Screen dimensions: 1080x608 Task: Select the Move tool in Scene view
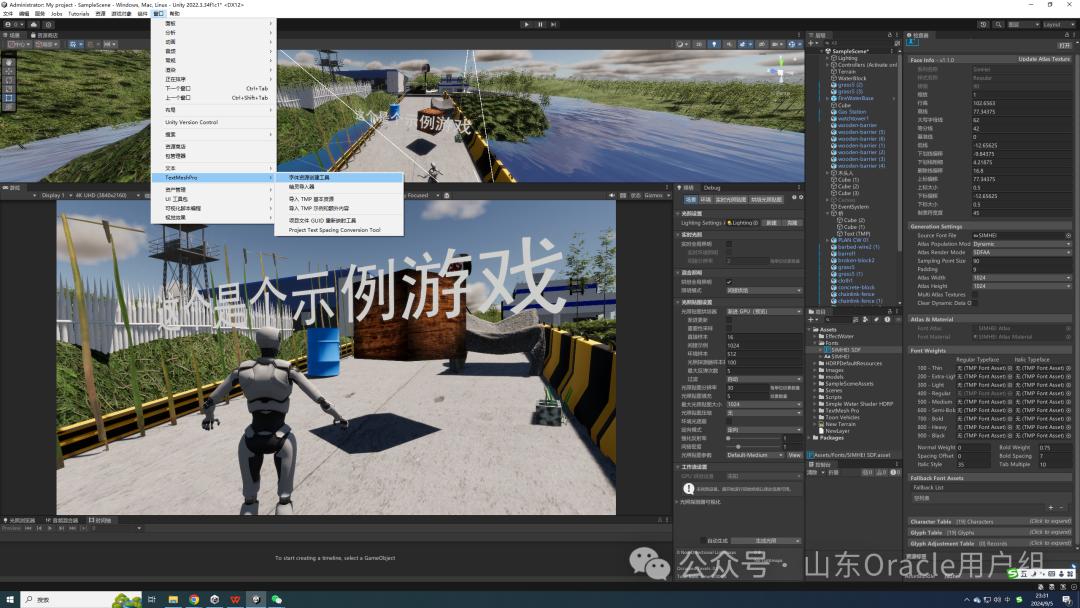click(9, 71)
